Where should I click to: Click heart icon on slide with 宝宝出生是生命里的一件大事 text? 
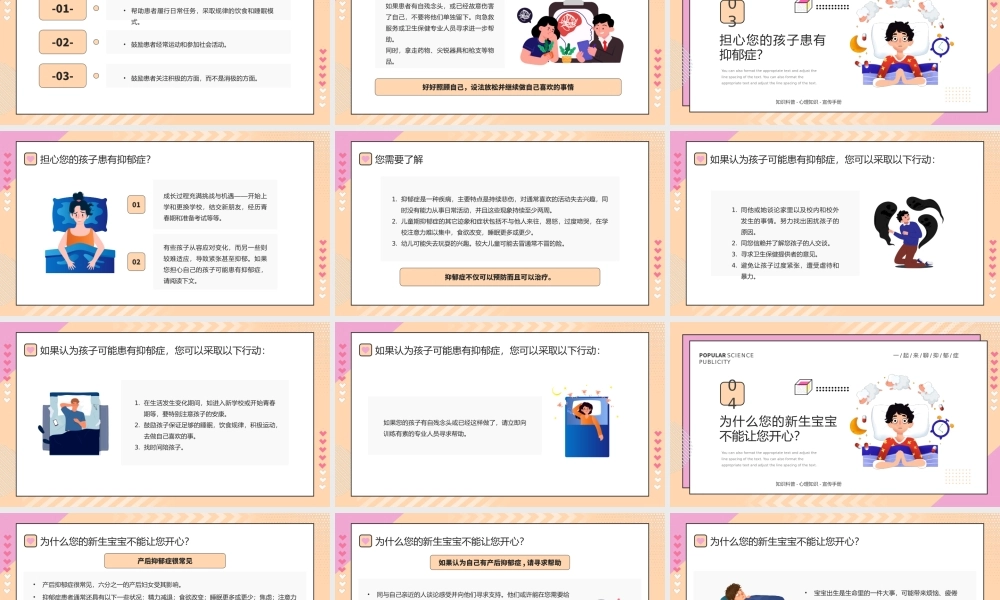pos(700,541)
